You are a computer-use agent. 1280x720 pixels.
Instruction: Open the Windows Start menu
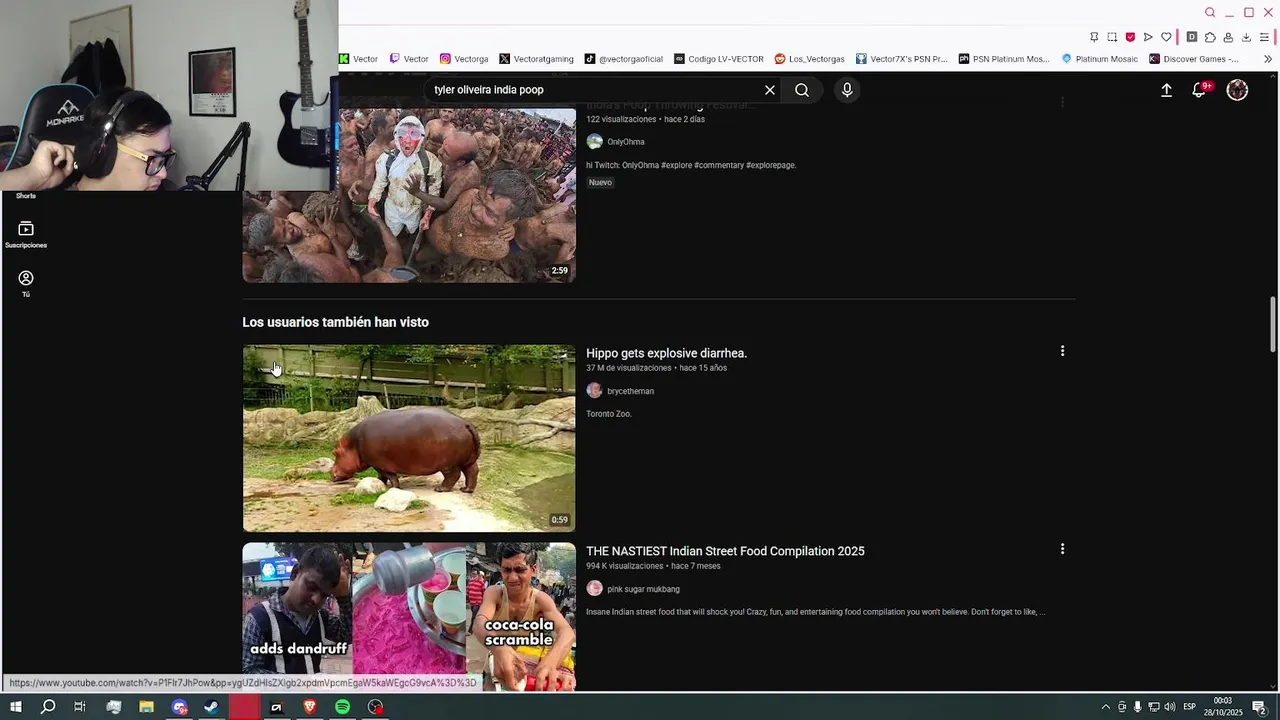click(16, 707)
